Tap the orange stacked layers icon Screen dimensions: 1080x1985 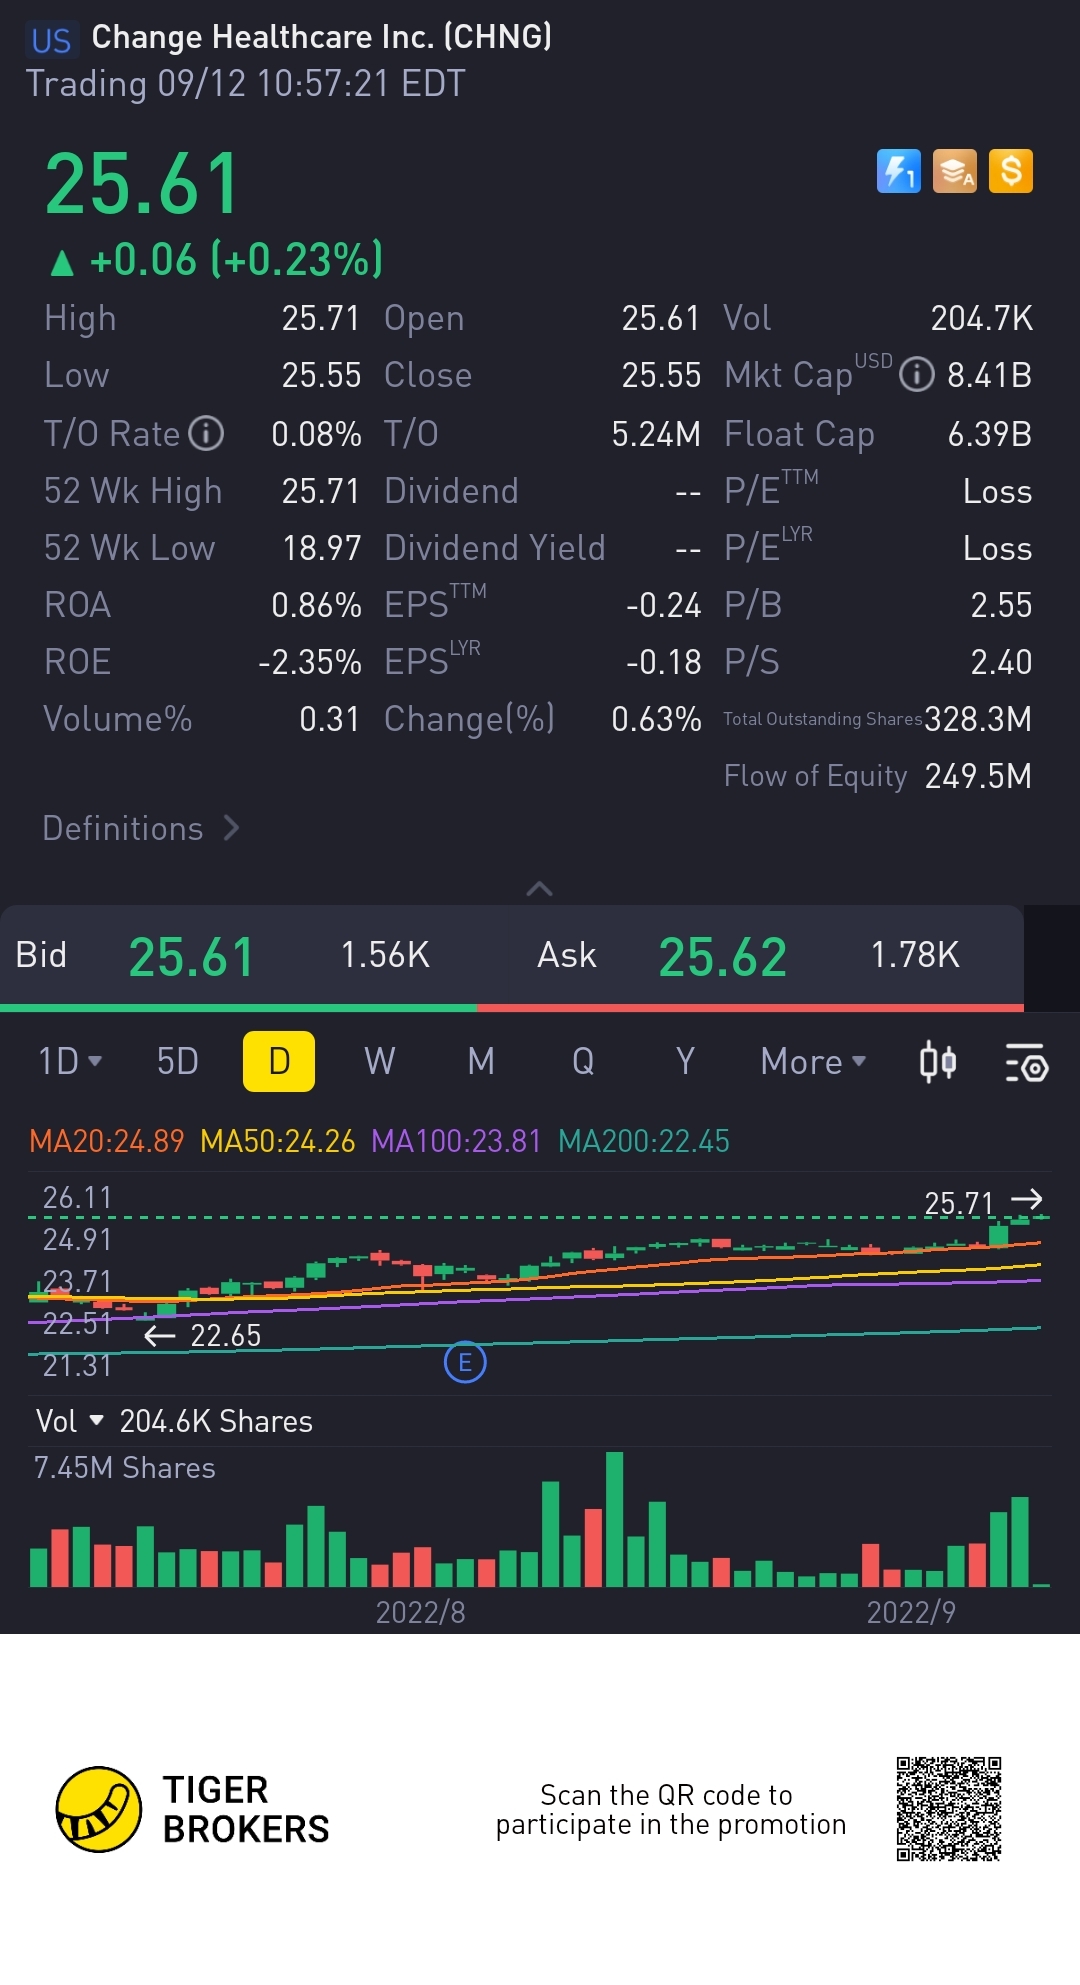coord(955,171)
